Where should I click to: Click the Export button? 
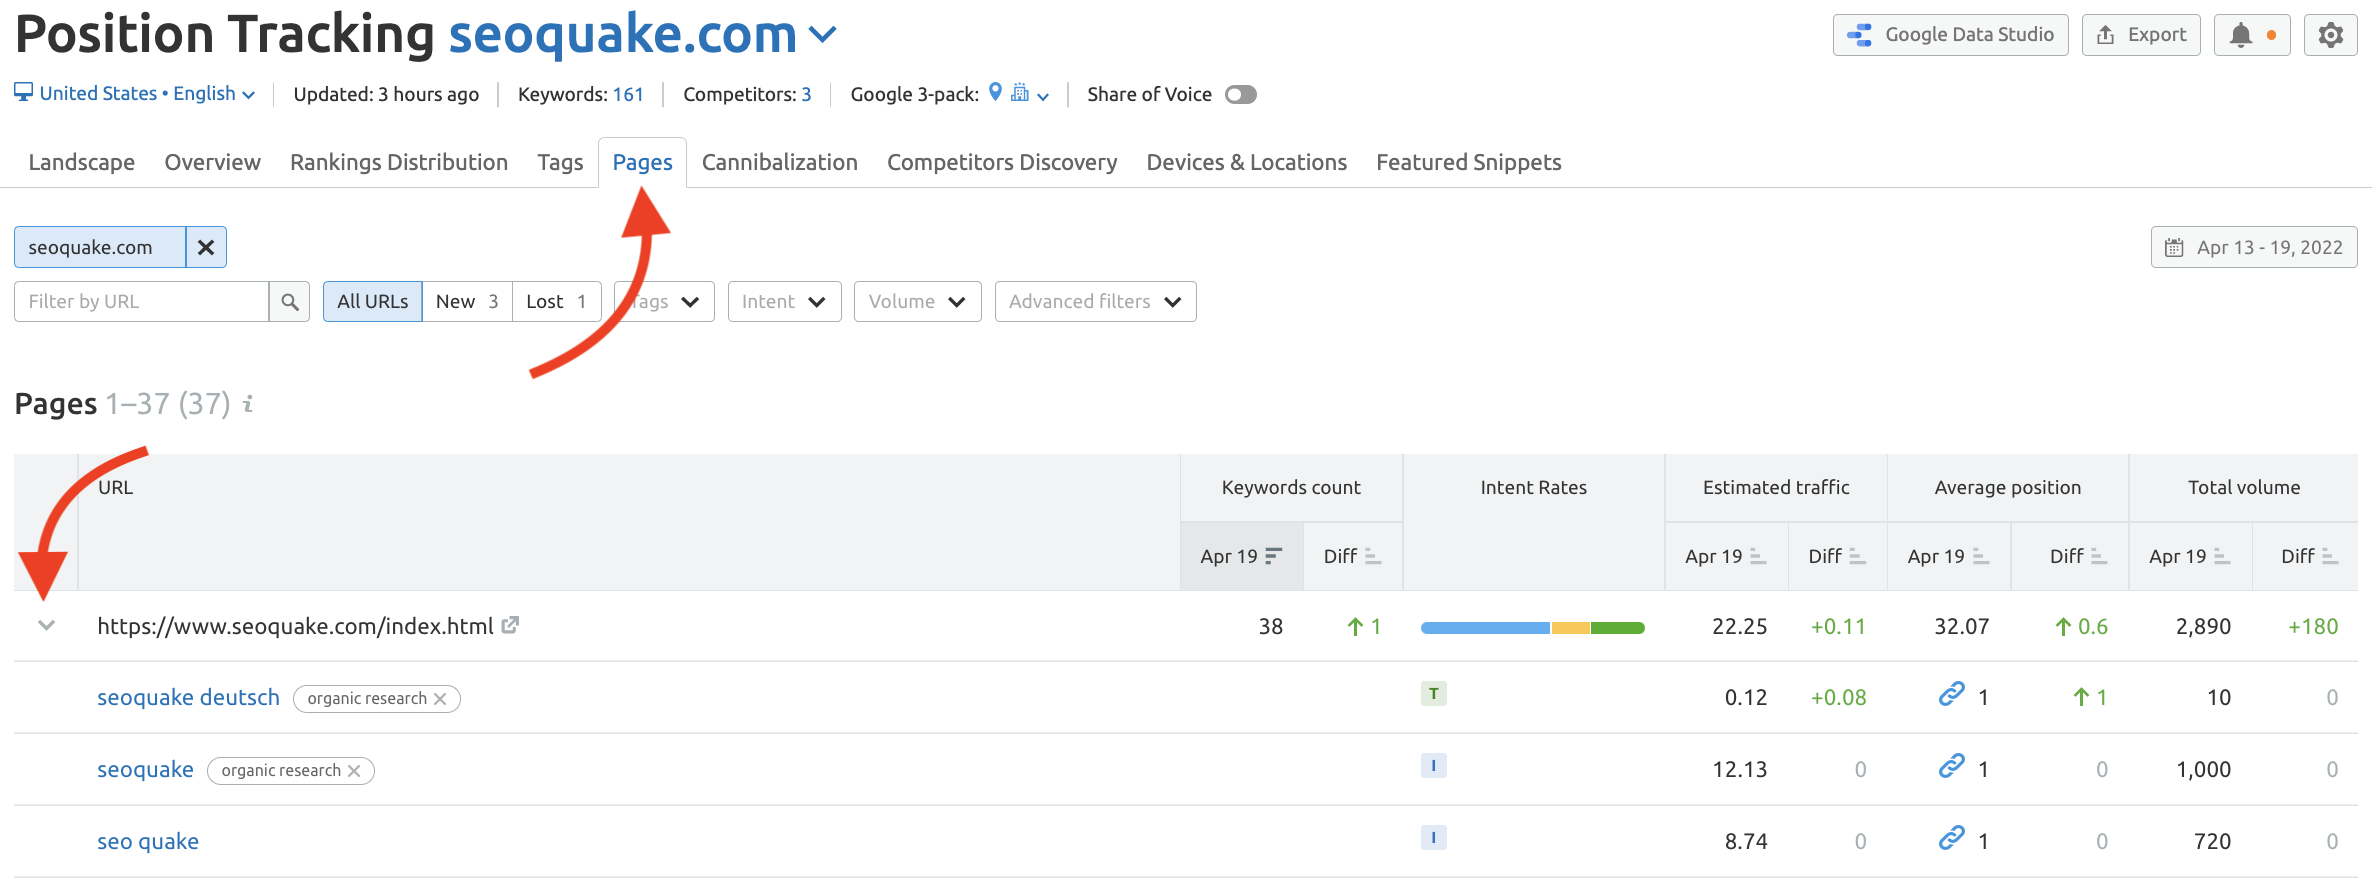point(2142,35)
